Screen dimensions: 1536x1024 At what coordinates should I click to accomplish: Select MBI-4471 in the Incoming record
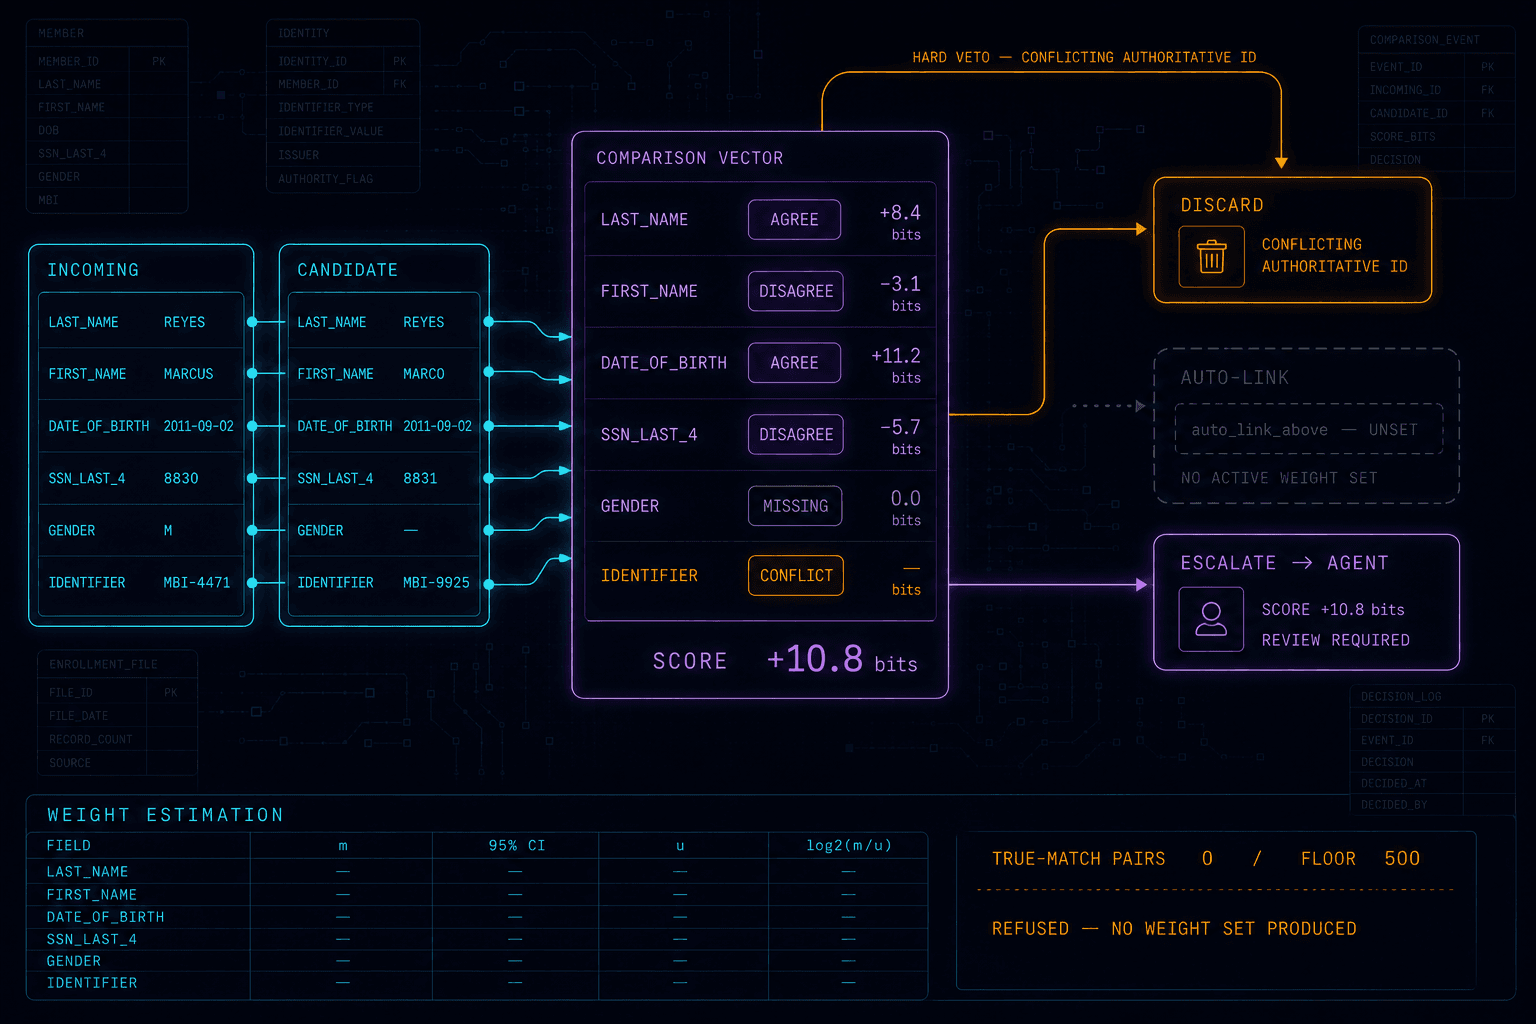(197, 582)
